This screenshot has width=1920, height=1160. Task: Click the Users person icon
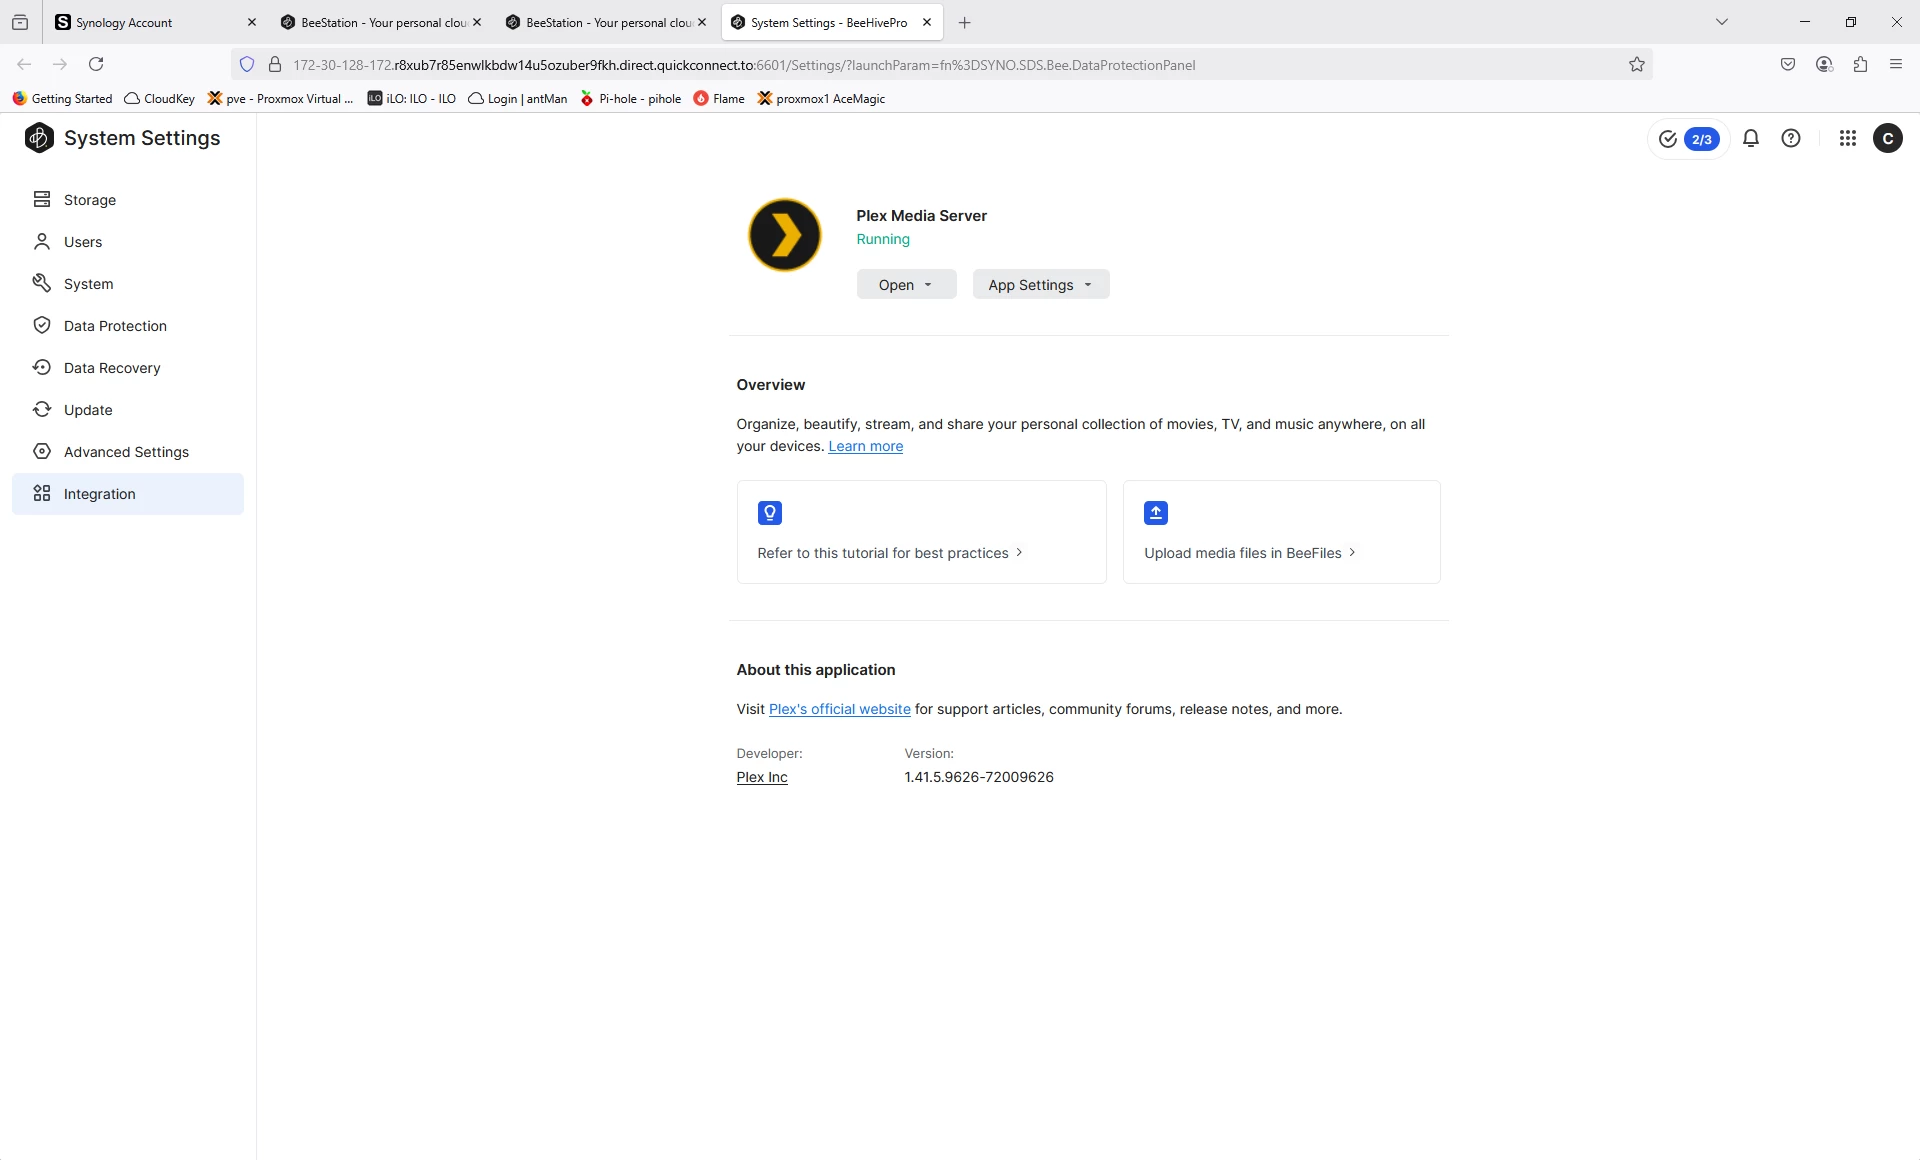pos(42,242)
